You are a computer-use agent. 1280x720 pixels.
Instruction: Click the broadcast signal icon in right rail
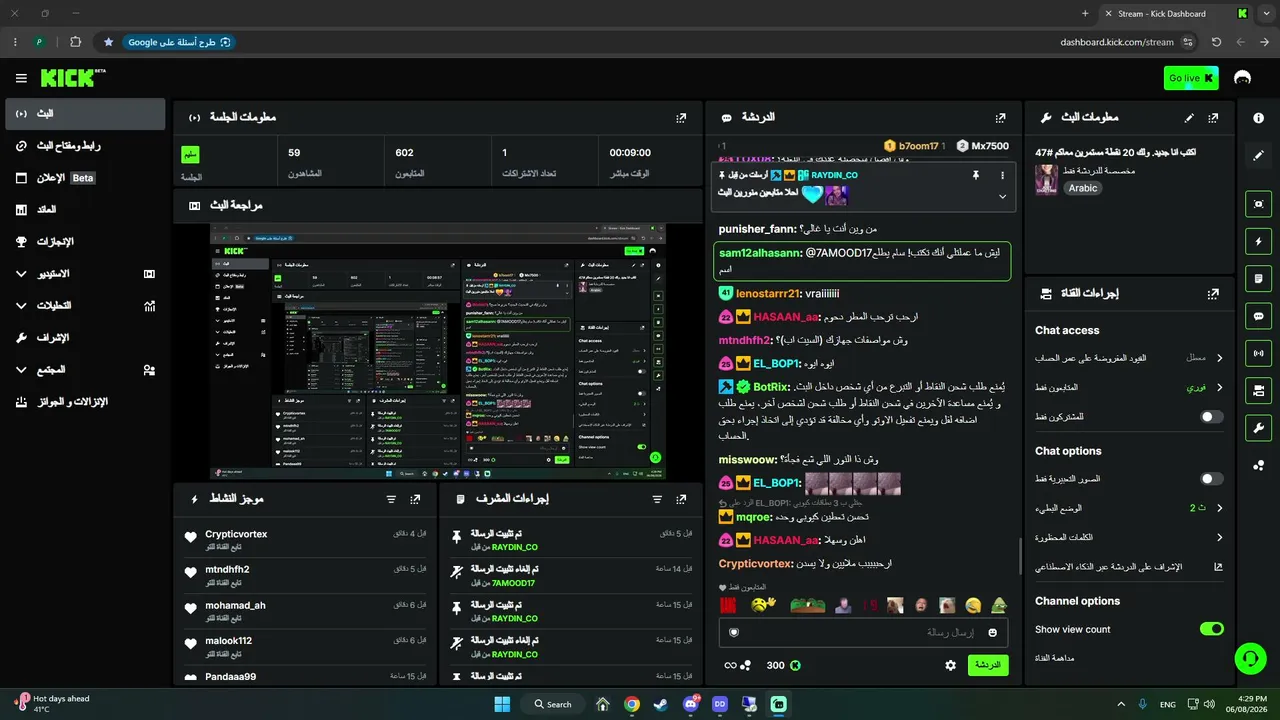tap(1258, 353)
